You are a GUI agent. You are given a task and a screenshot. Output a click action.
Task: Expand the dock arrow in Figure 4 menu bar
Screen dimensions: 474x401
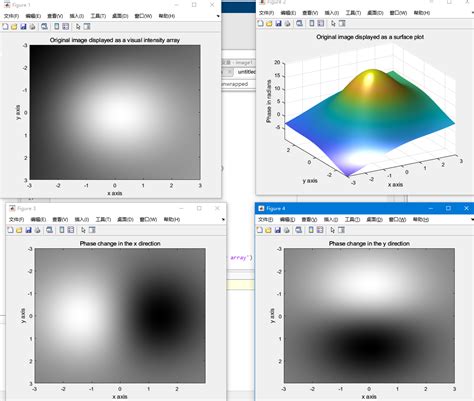tap(472, 219)
